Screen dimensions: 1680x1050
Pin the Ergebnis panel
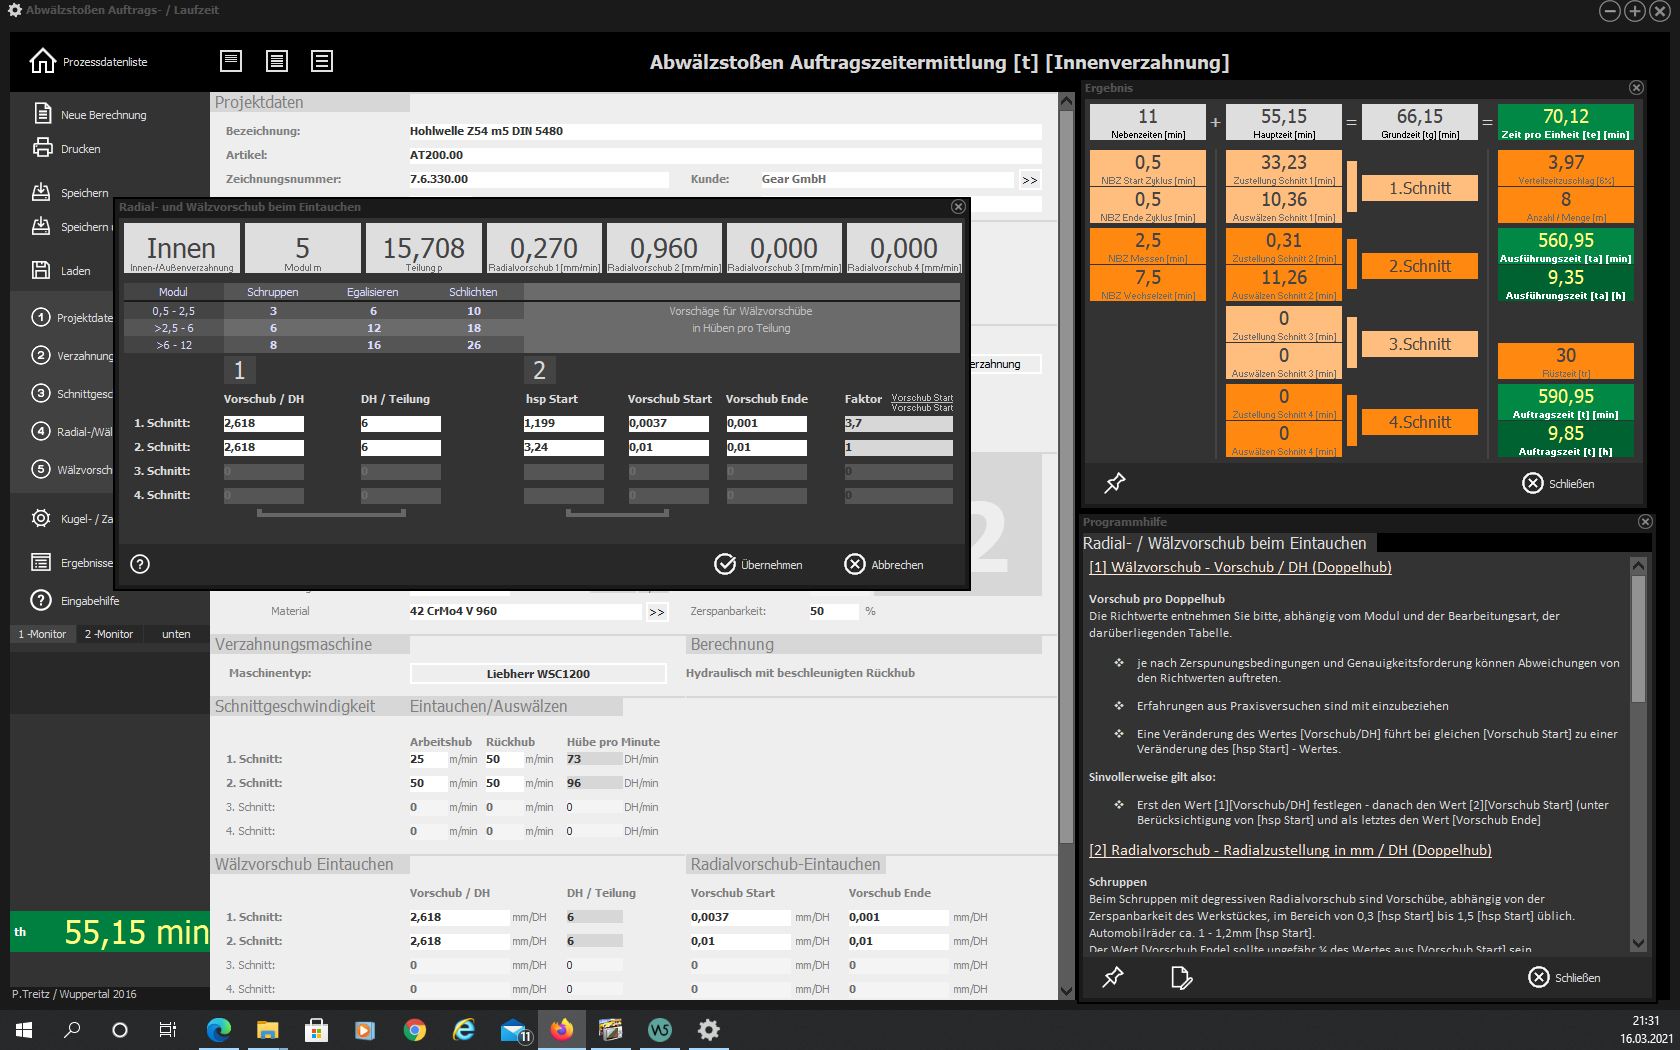[x=1114, y=483]
